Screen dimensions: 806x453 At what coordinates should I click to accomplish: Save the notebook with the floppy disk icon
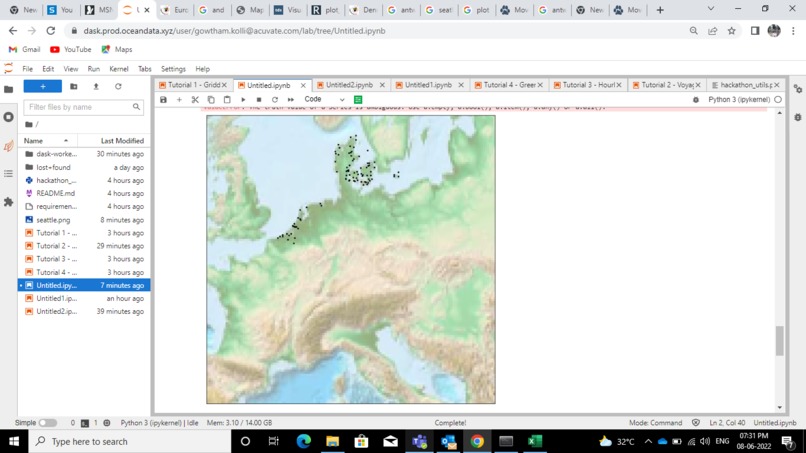pyautogui.click(x=163, y=100)
